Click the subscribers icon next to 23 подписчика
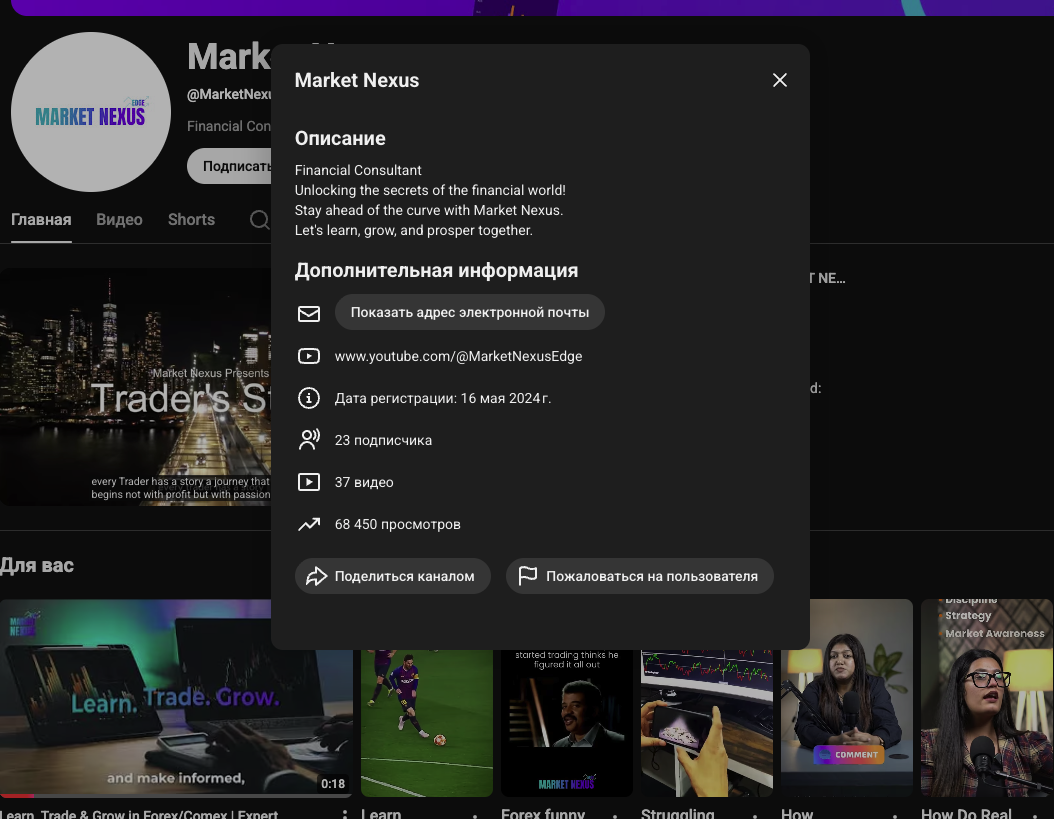The image size is (1054, 819). coord(309,440)
